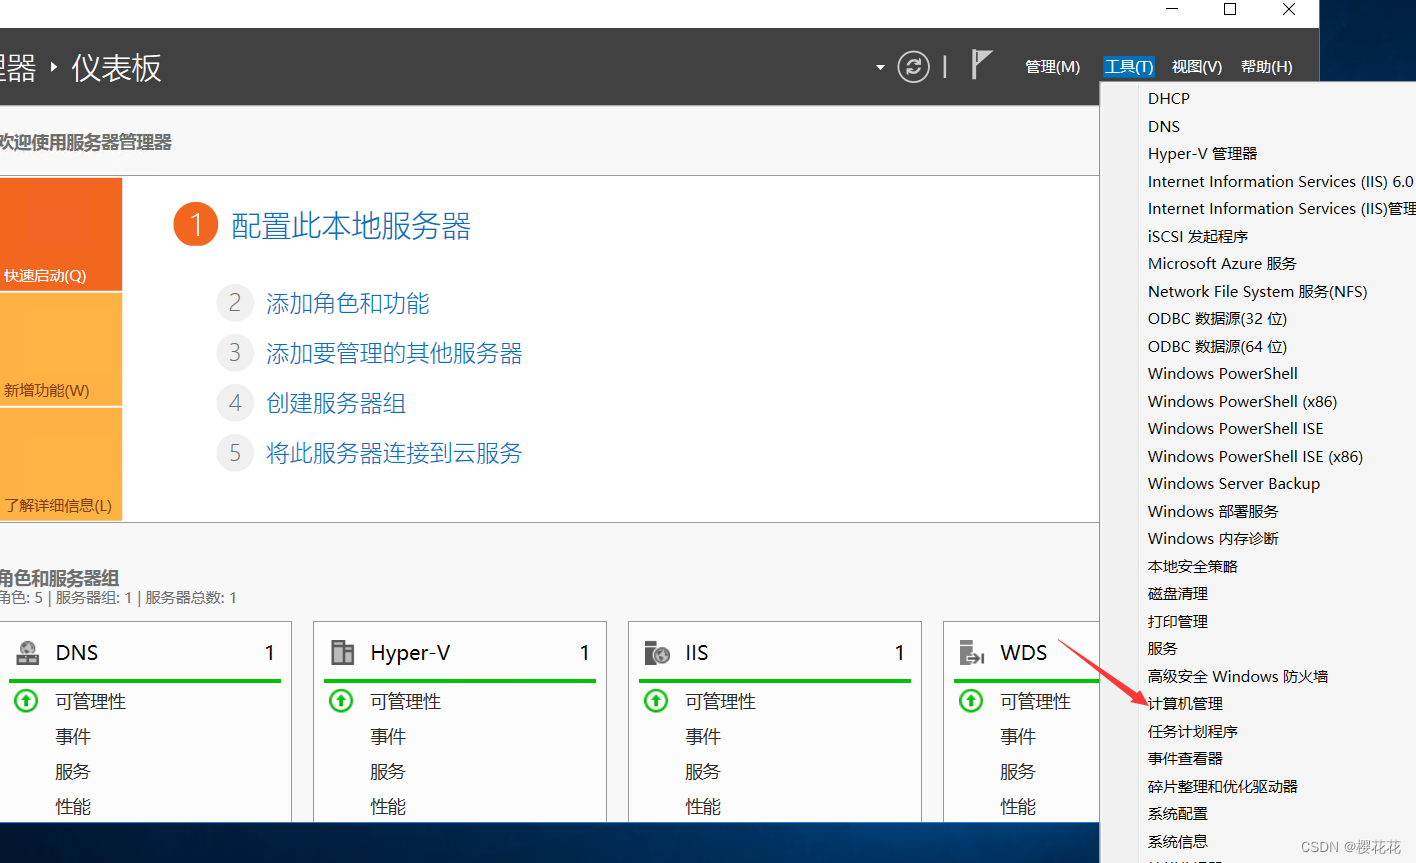
Task: Open 事件查看器
Action: point(1185,759)
